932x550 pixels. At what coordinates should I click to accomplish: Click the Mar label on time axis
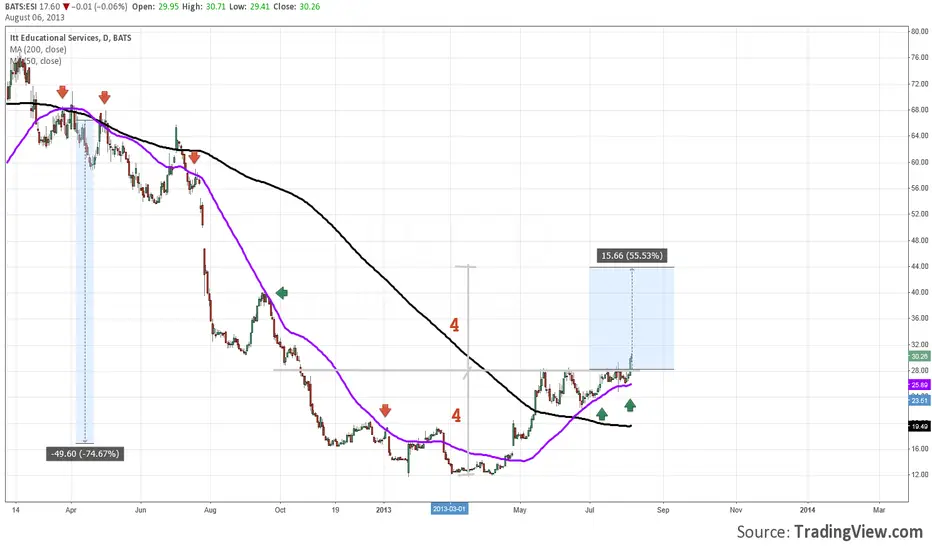879,510
